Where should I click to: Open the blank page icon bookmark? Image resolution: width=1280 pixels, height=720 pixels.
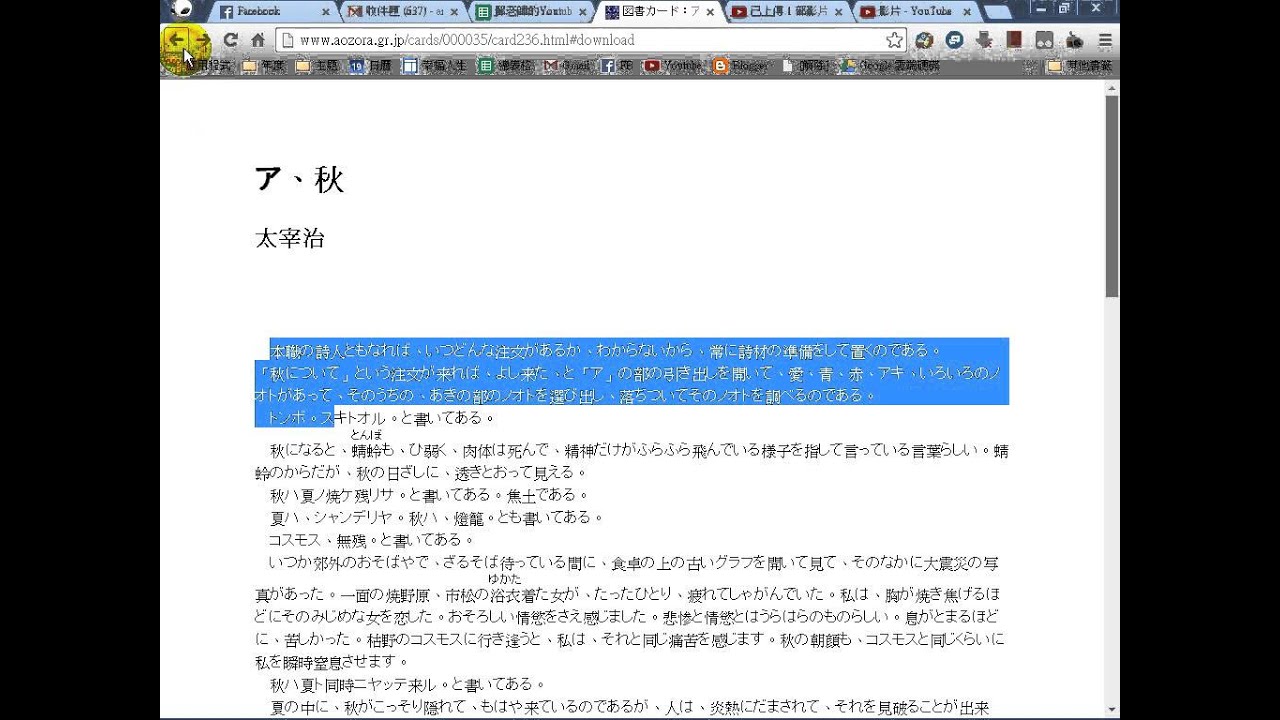[x=806, y=66]
